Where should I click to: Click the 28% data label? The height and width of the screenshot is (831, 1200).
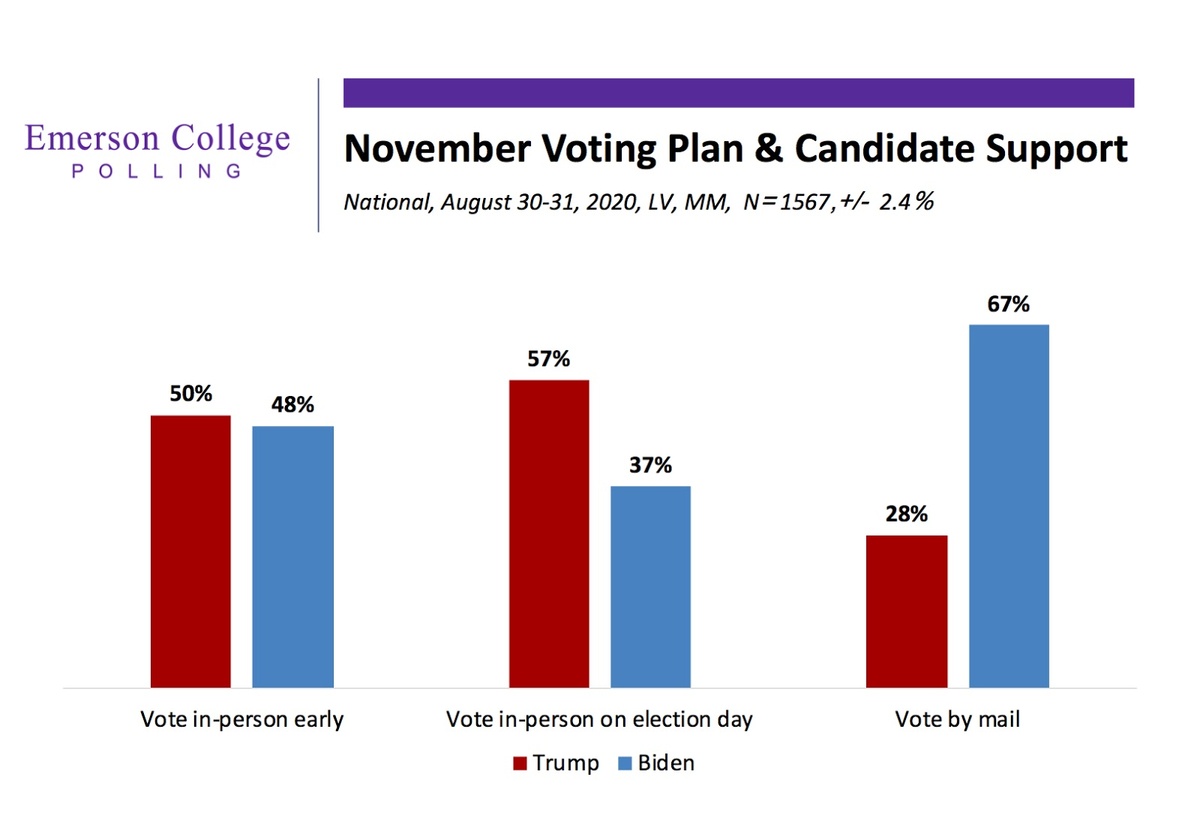click(906, 515)
